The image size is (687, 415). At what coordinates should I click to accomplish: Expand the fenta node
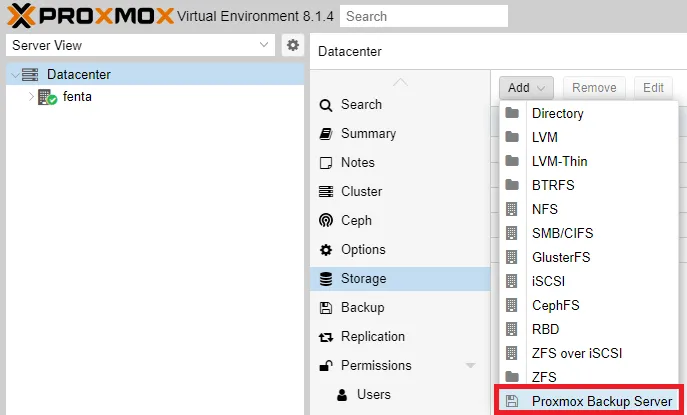click(31, 96)
